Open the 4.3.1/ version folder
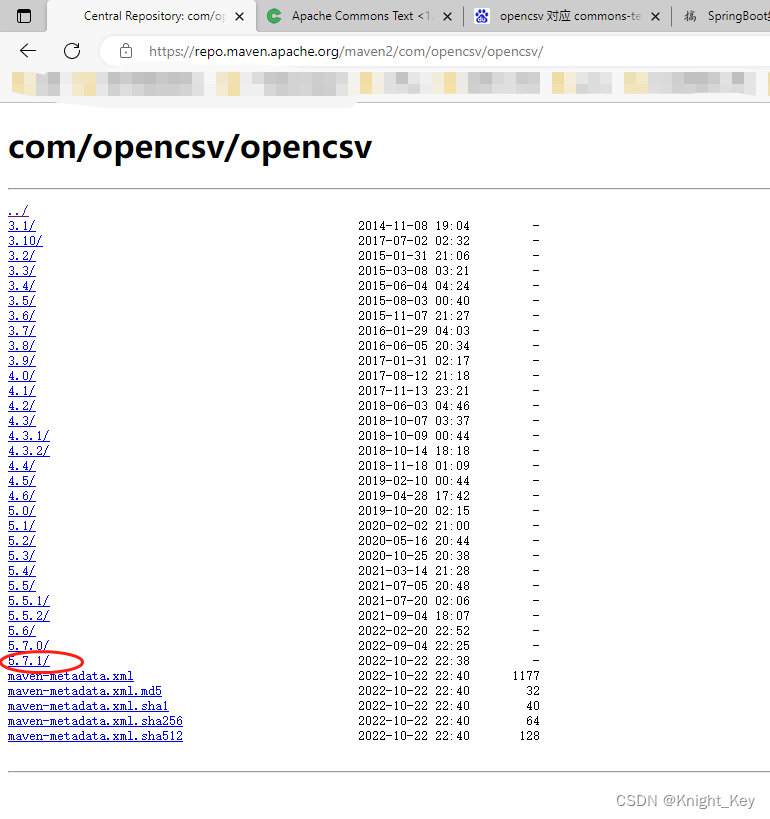This screenshot has width=770, height=819. coord(29,436)
